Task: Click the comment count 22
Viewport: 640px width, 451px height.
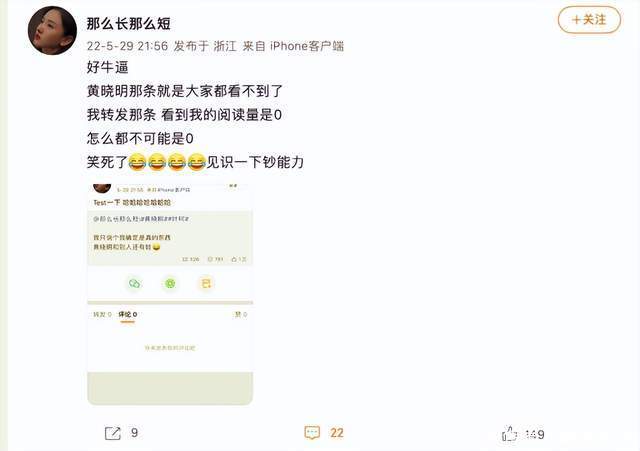Action: 337,433
